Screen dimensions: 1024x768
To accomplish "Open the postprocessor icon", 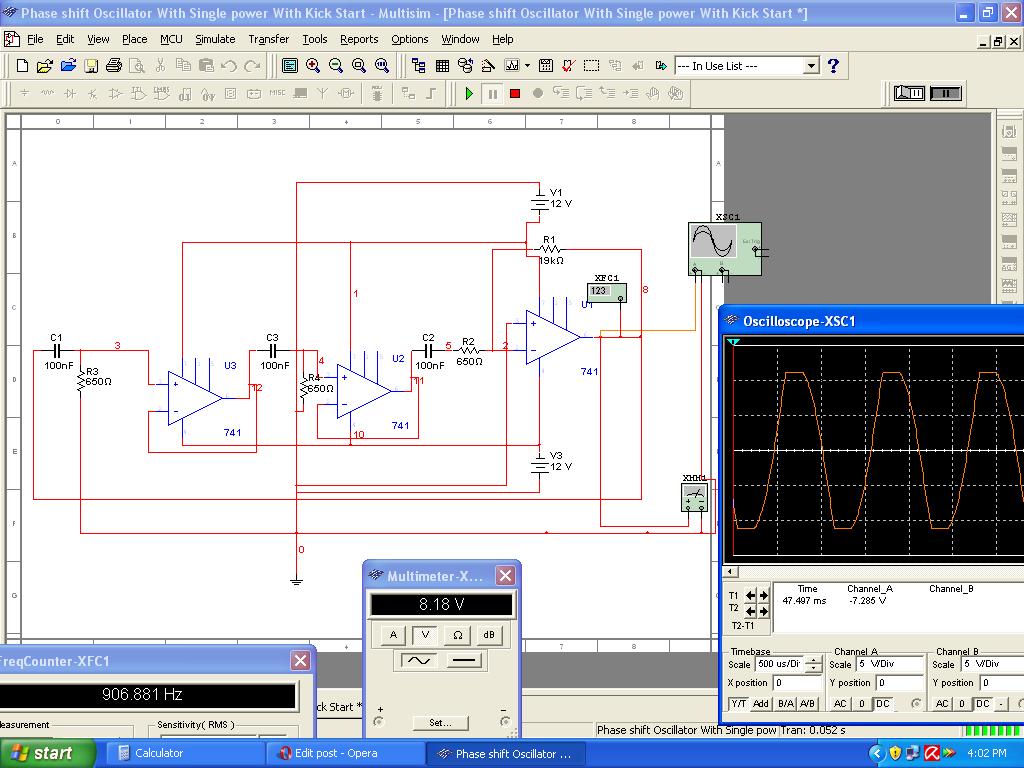I will (x=546, y=65).
